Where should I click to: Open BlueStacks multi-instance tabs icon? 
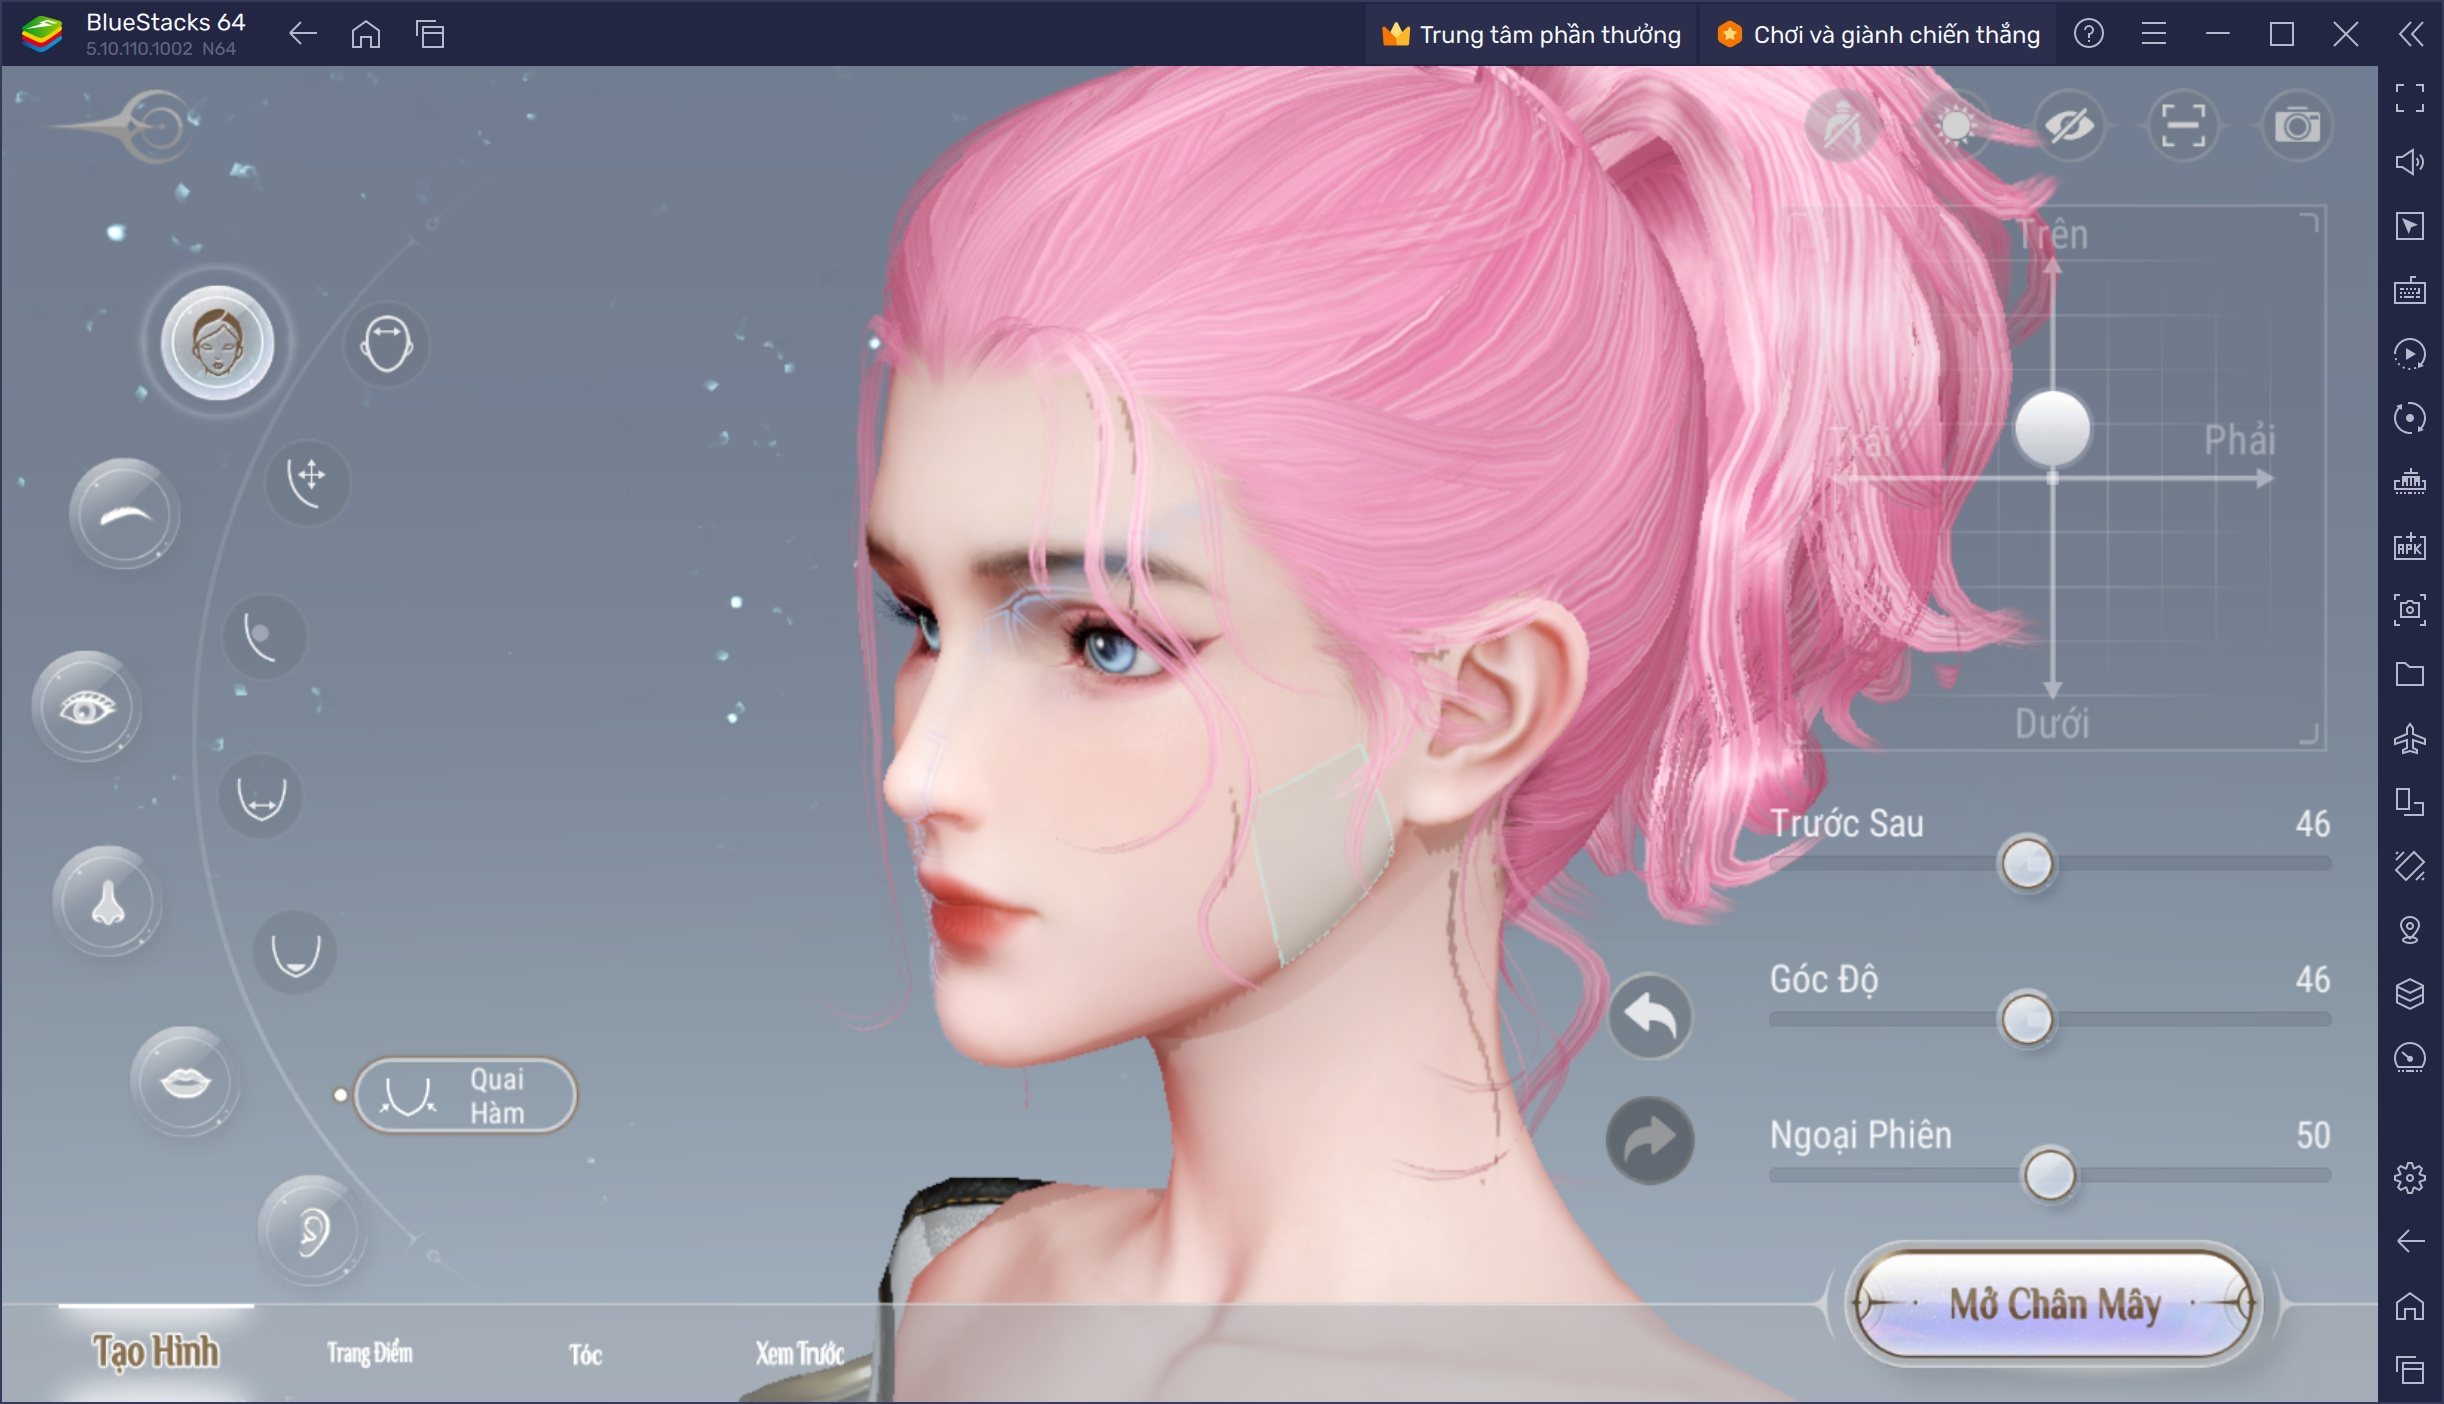click(430, 34)
